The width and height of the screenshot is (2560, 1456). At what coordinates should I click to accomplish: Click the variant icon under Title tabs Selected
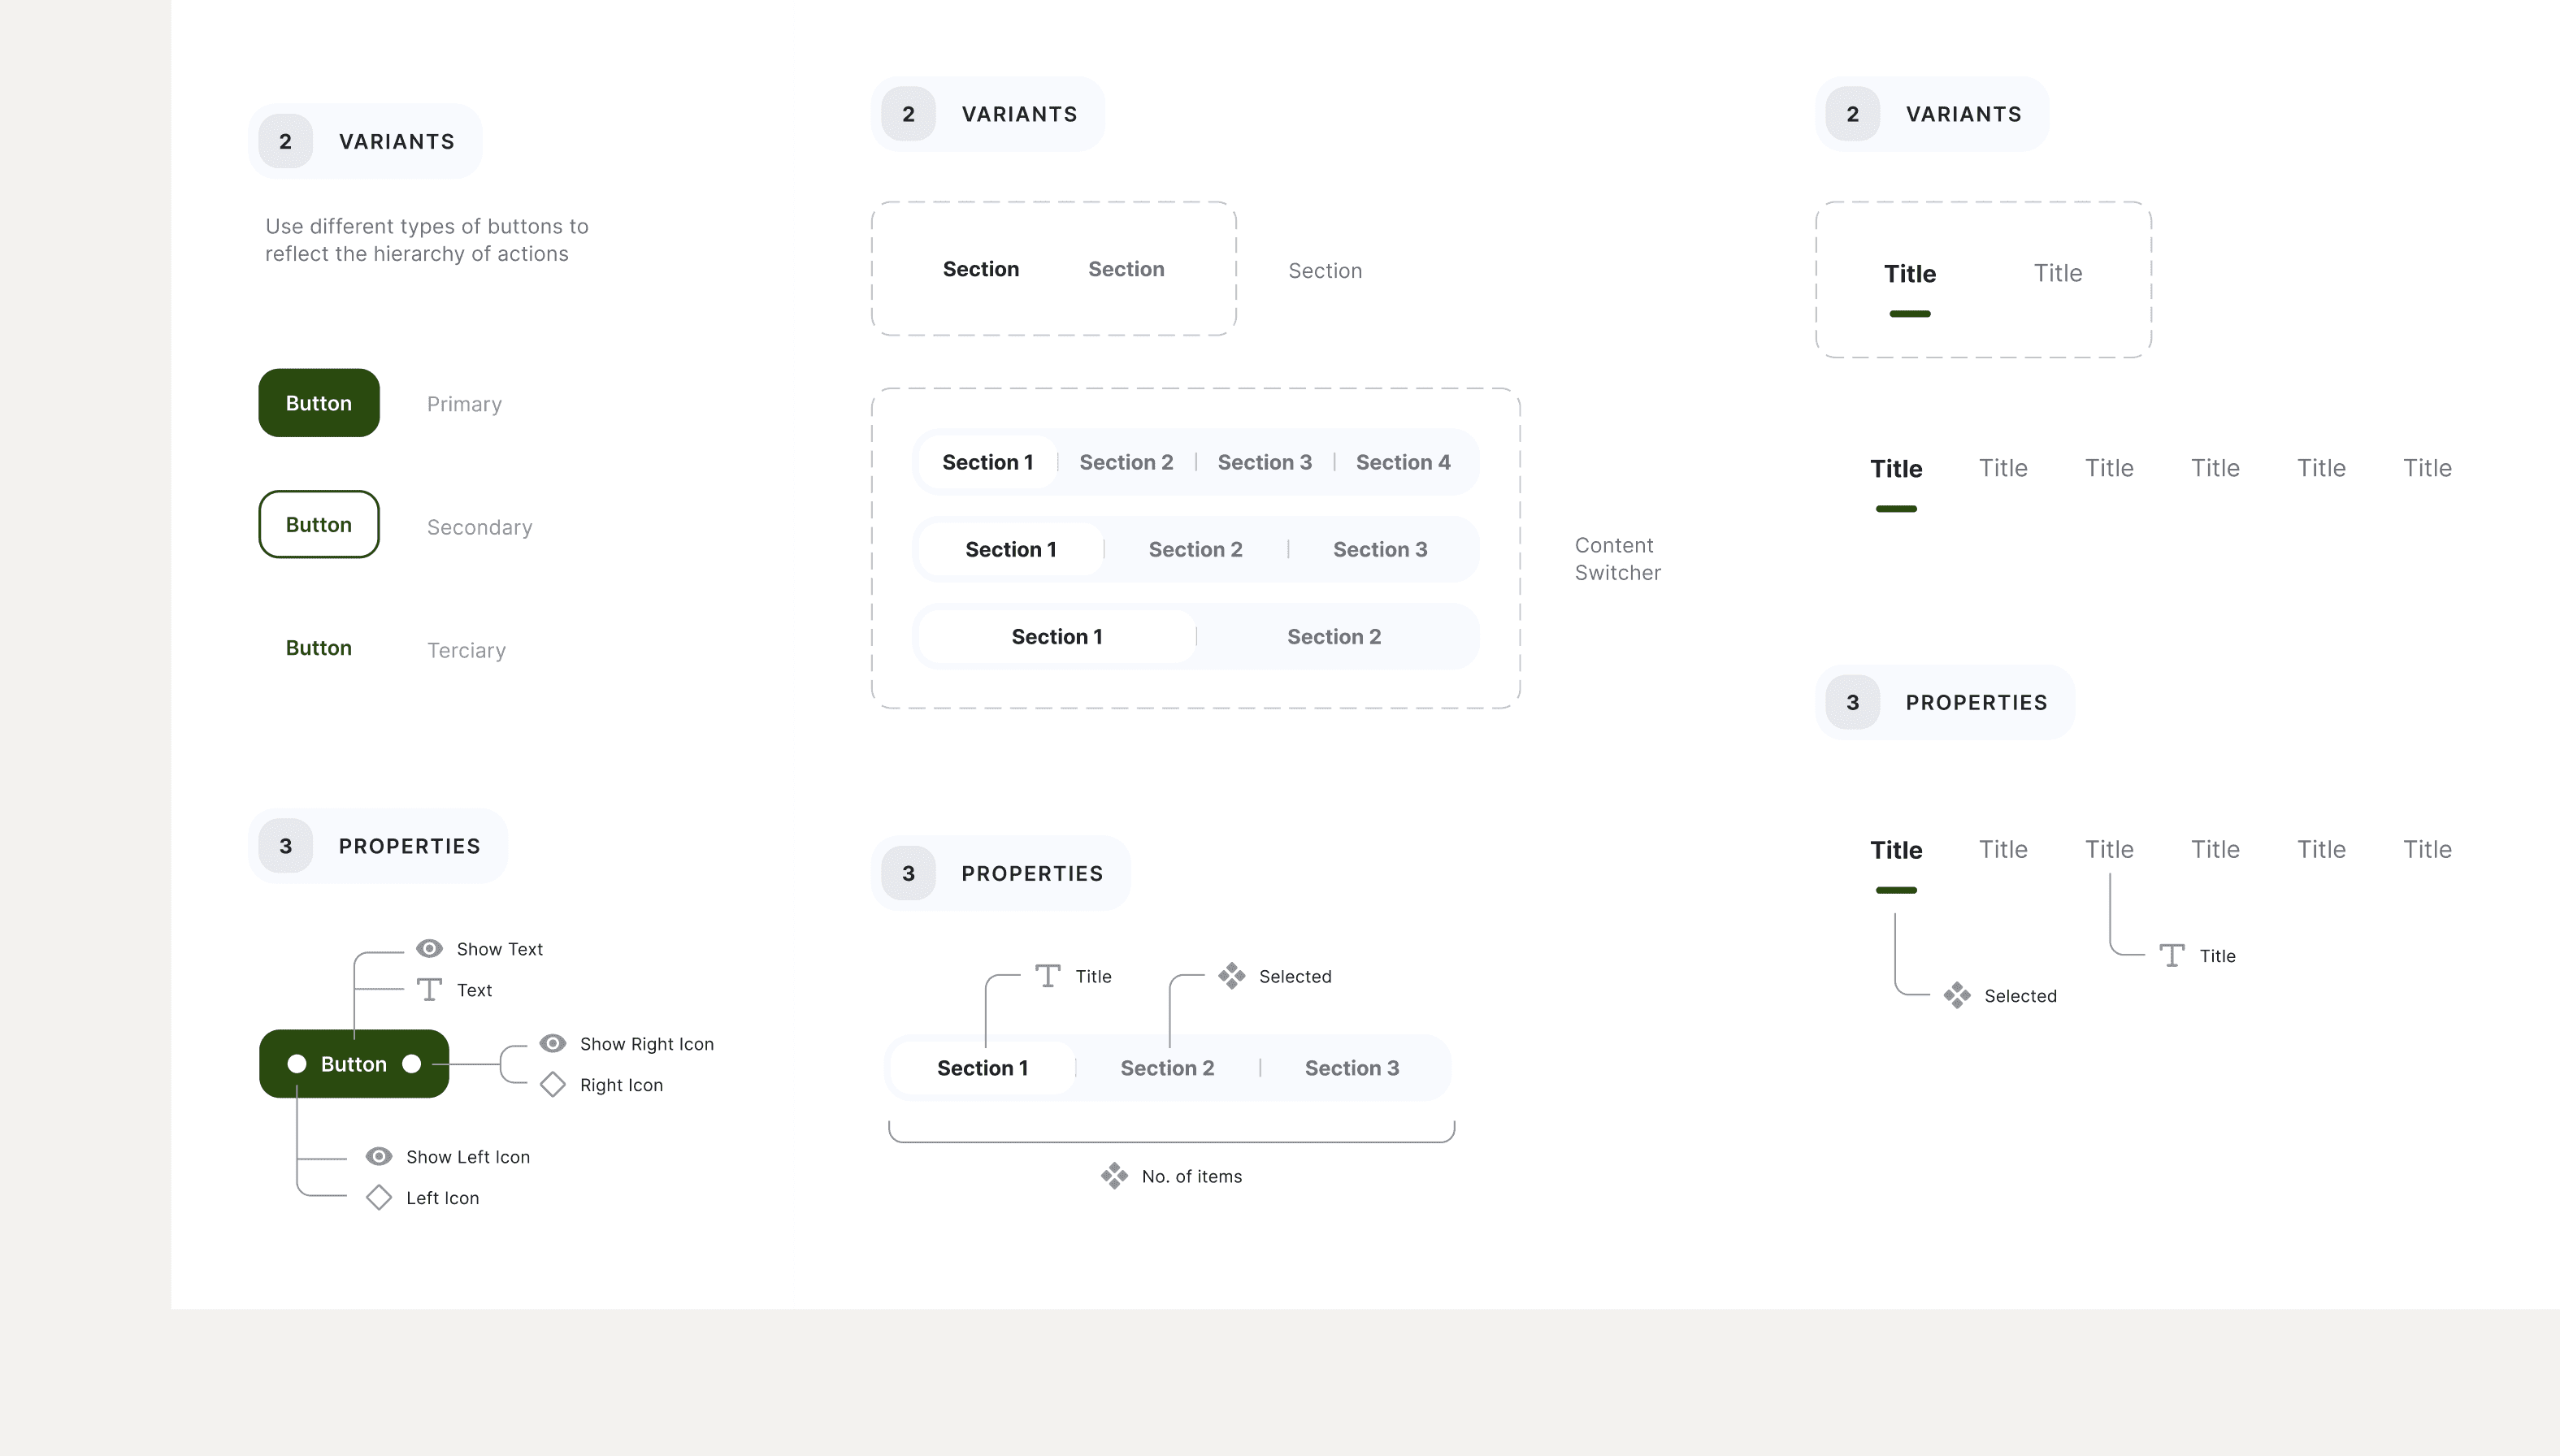coord(1956,995)
